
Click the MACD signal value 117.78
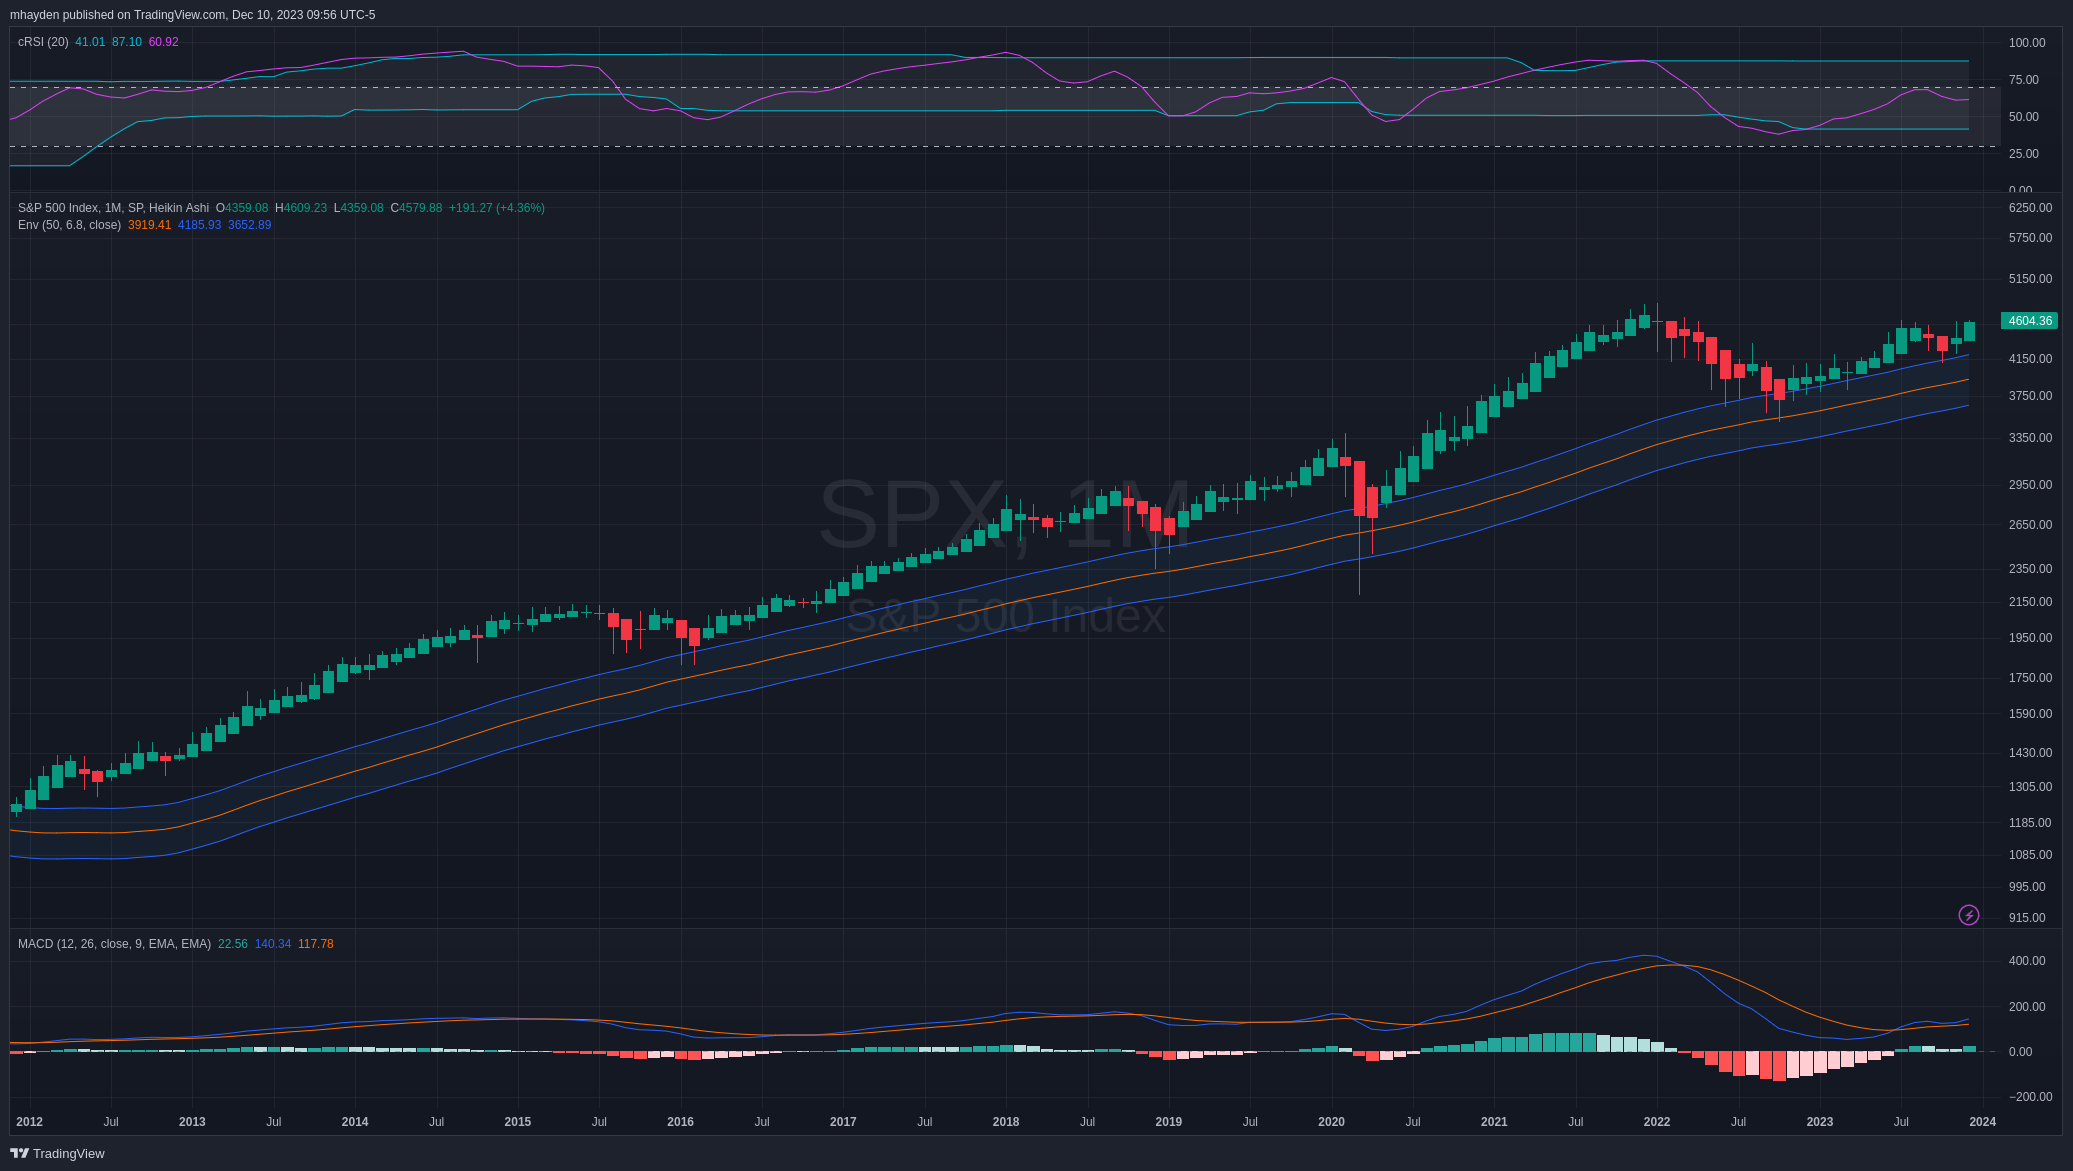pos(316,944)
